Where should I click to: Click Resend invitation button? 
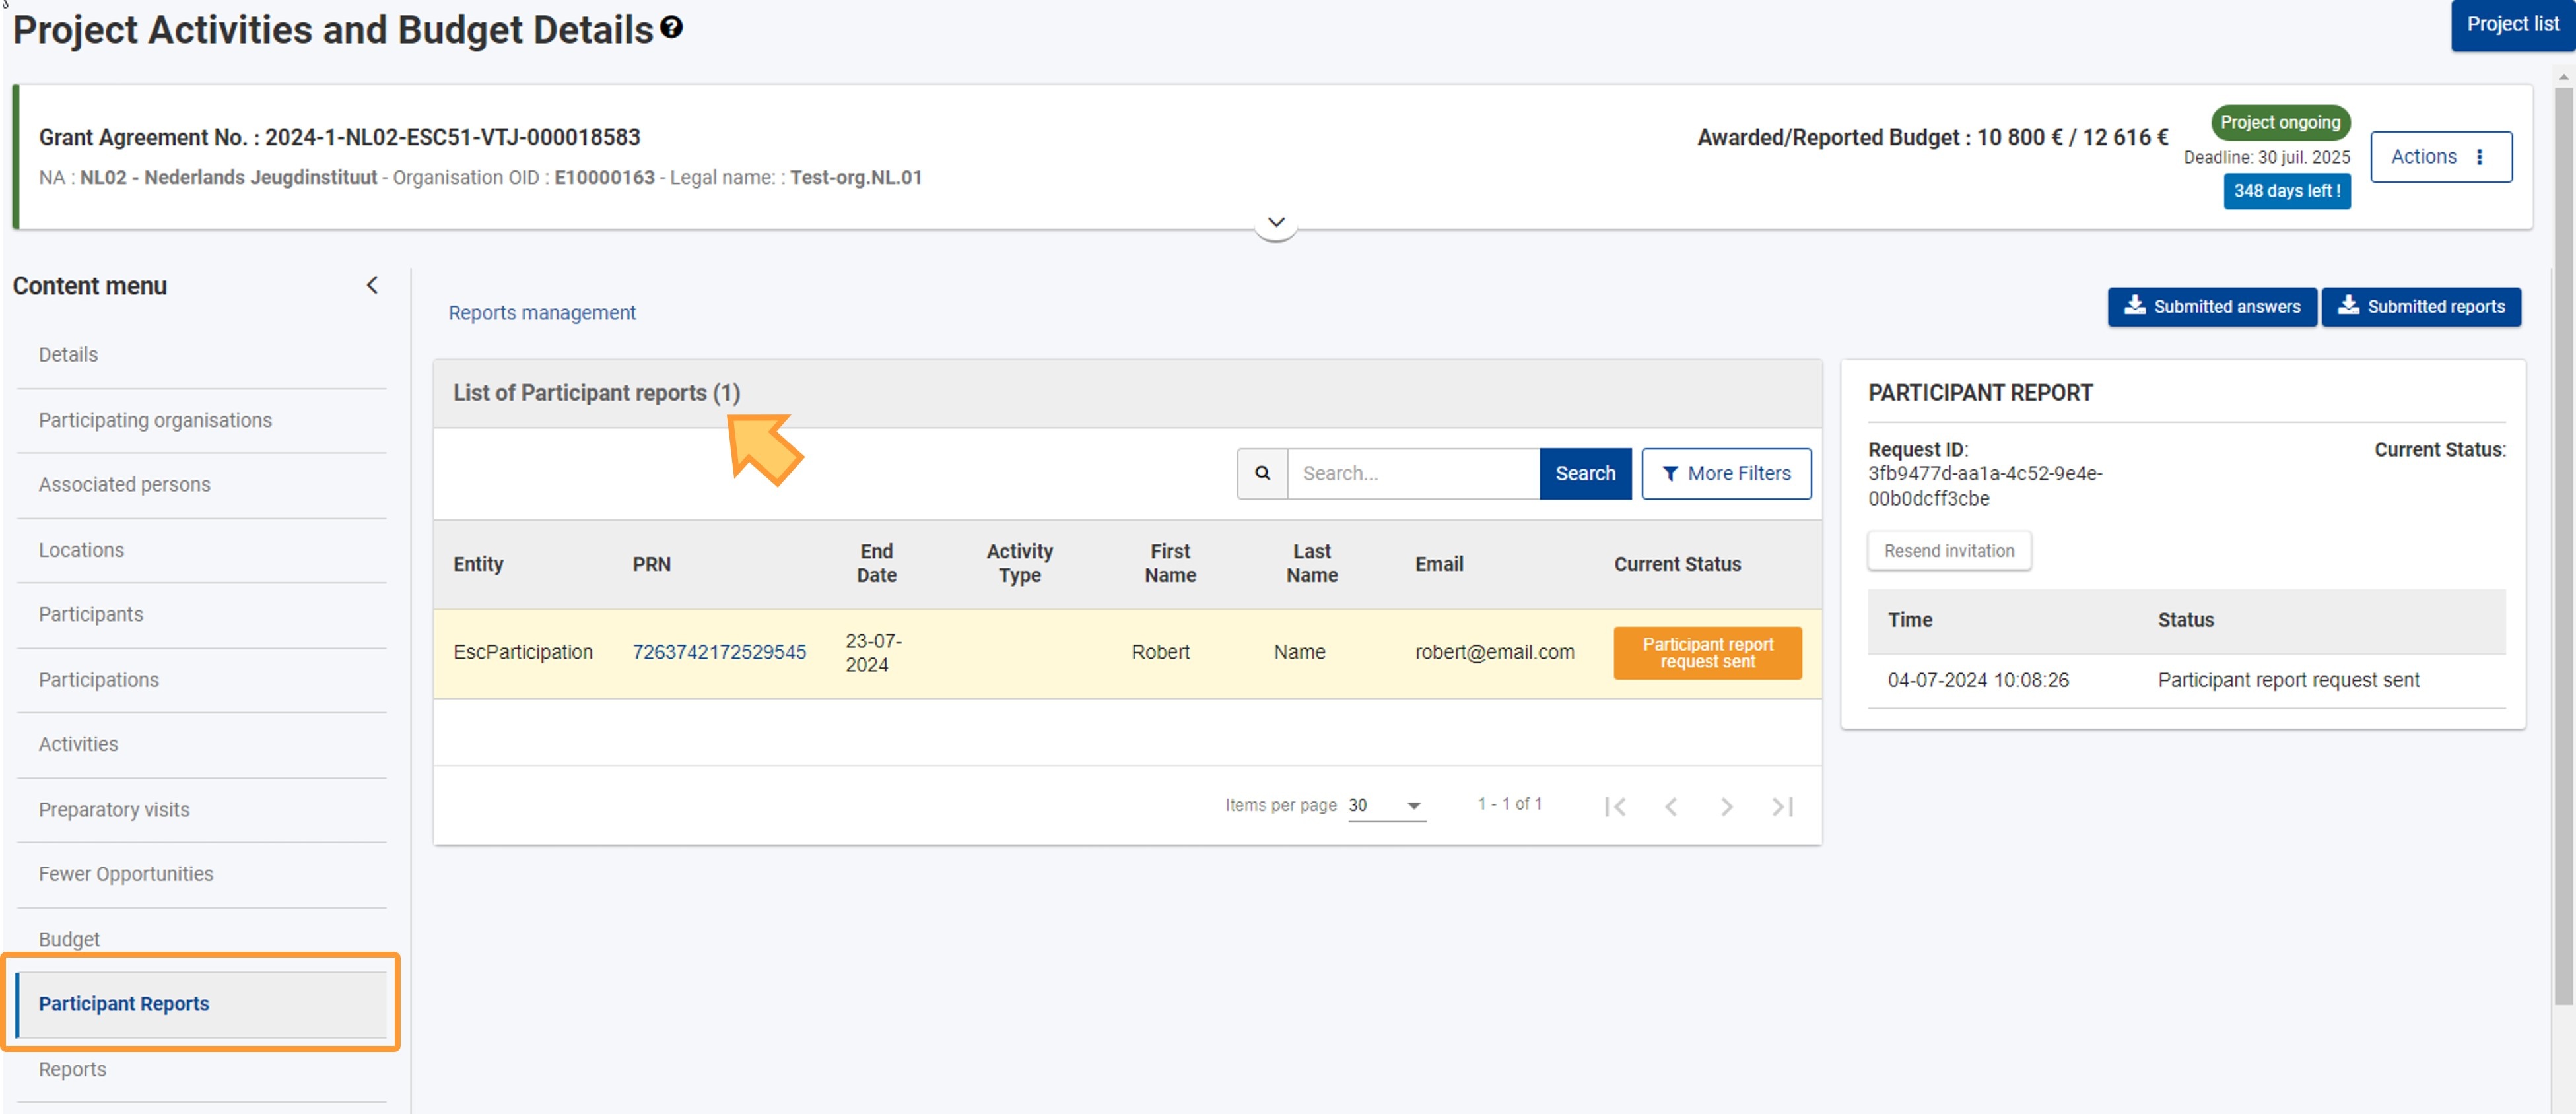click(x=1949, y=551)
